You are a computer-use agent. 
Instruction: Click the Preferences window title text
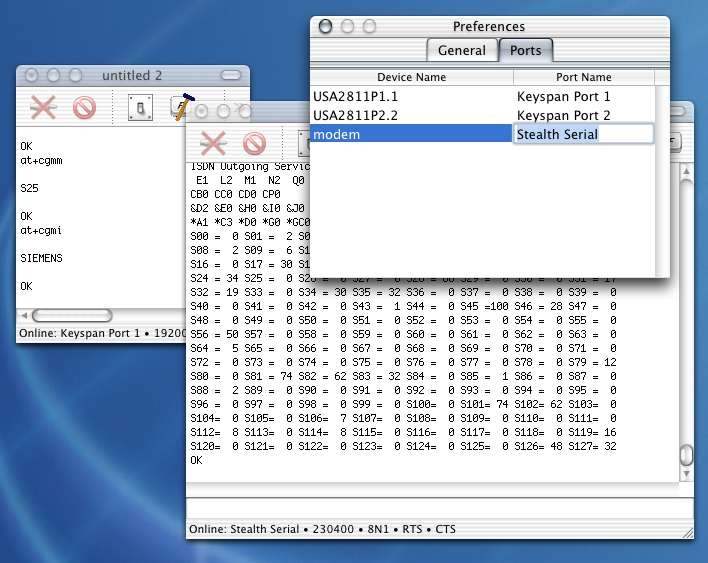click(x=489, y=27)
